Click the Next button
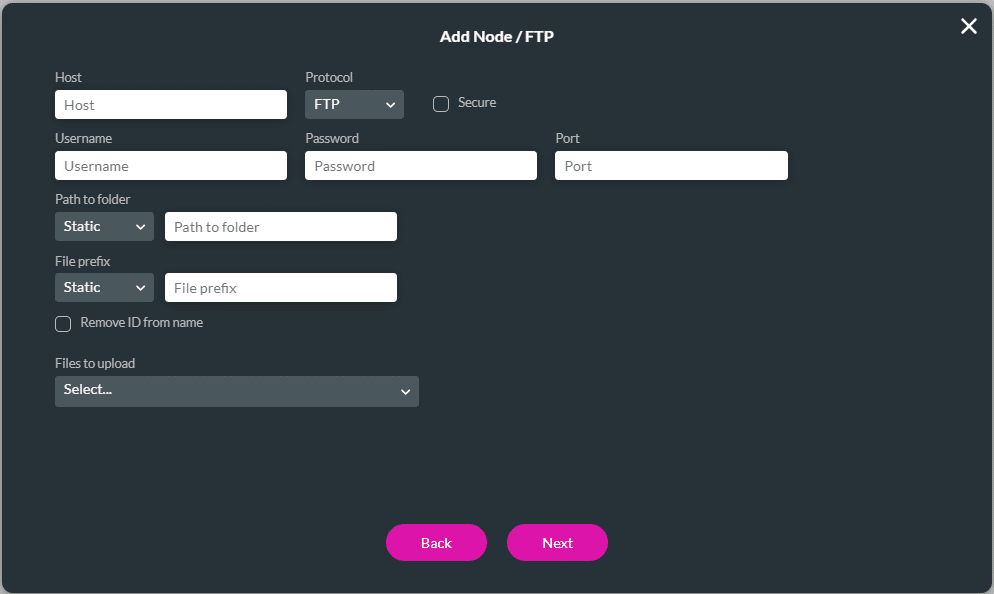The width and height of the screenshot is (994, 594). [557, 542]
